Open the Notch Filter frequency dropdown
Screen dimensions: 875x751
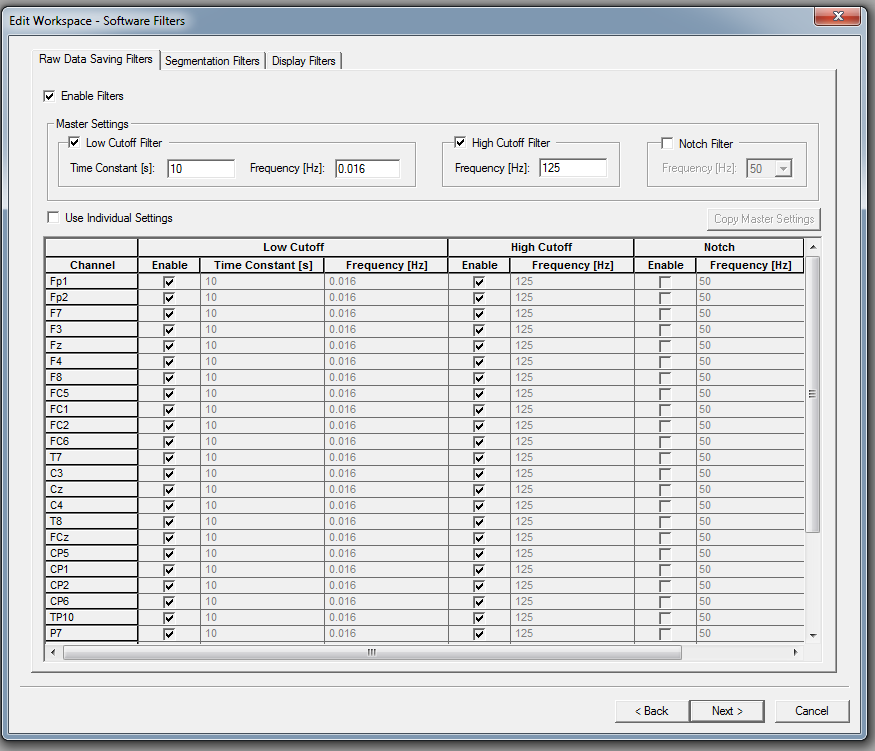(783, 169)
